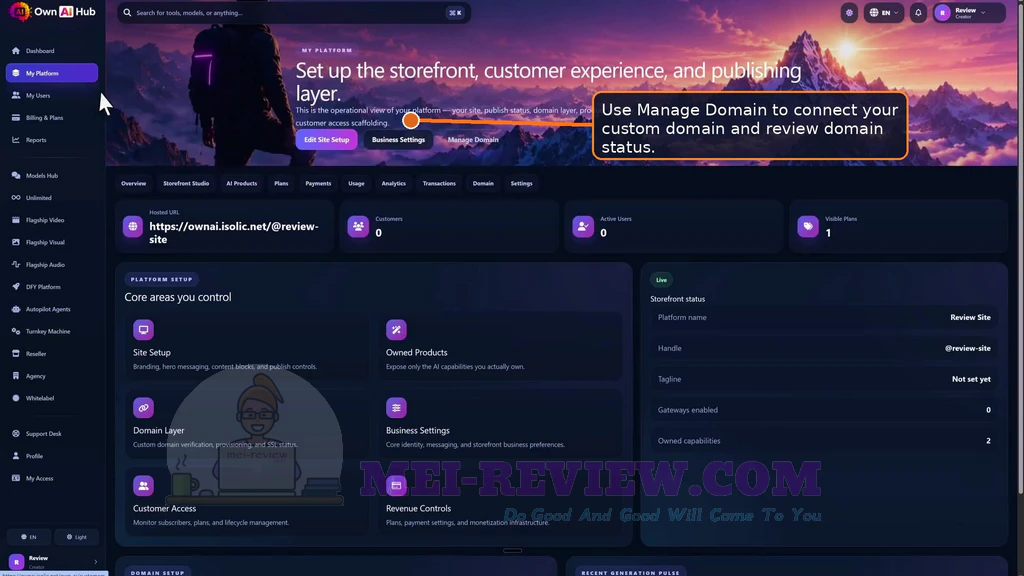Open the hosted URL ownai.isolic.net link
The image size is (1024, 576).
click(234, 233)
